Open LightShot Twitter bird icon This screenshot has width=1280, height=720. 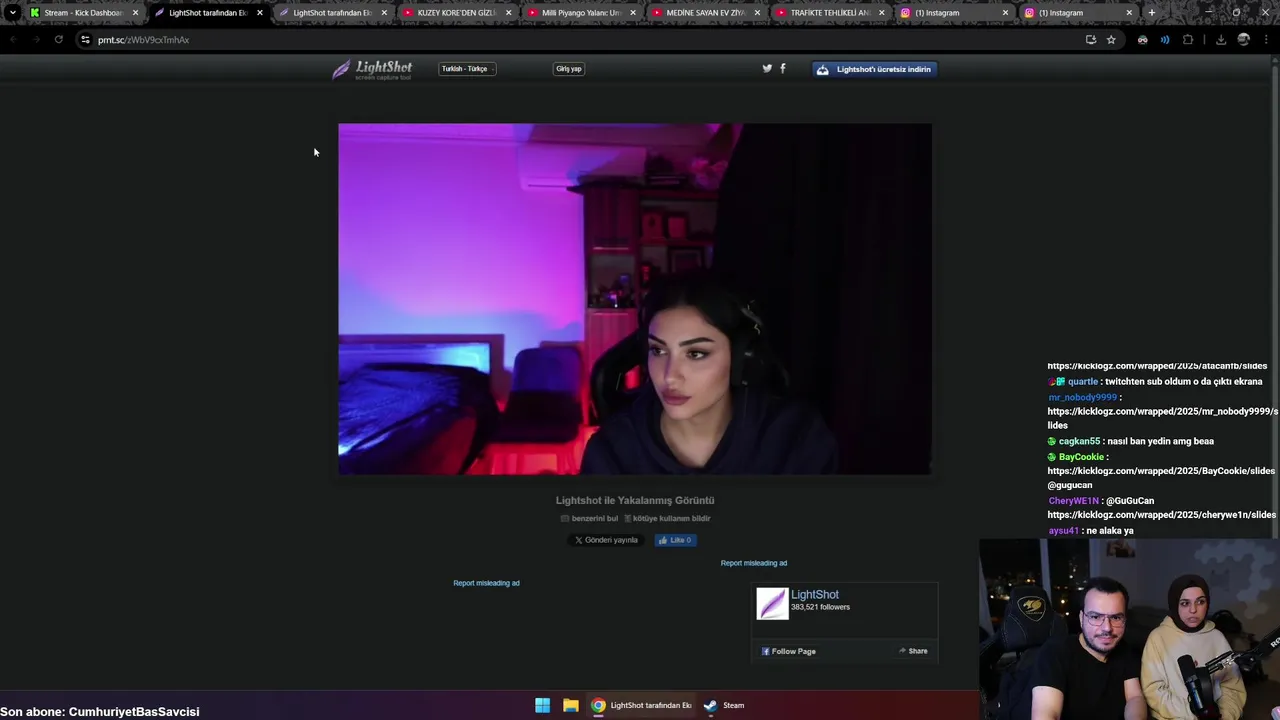(767, 68)
